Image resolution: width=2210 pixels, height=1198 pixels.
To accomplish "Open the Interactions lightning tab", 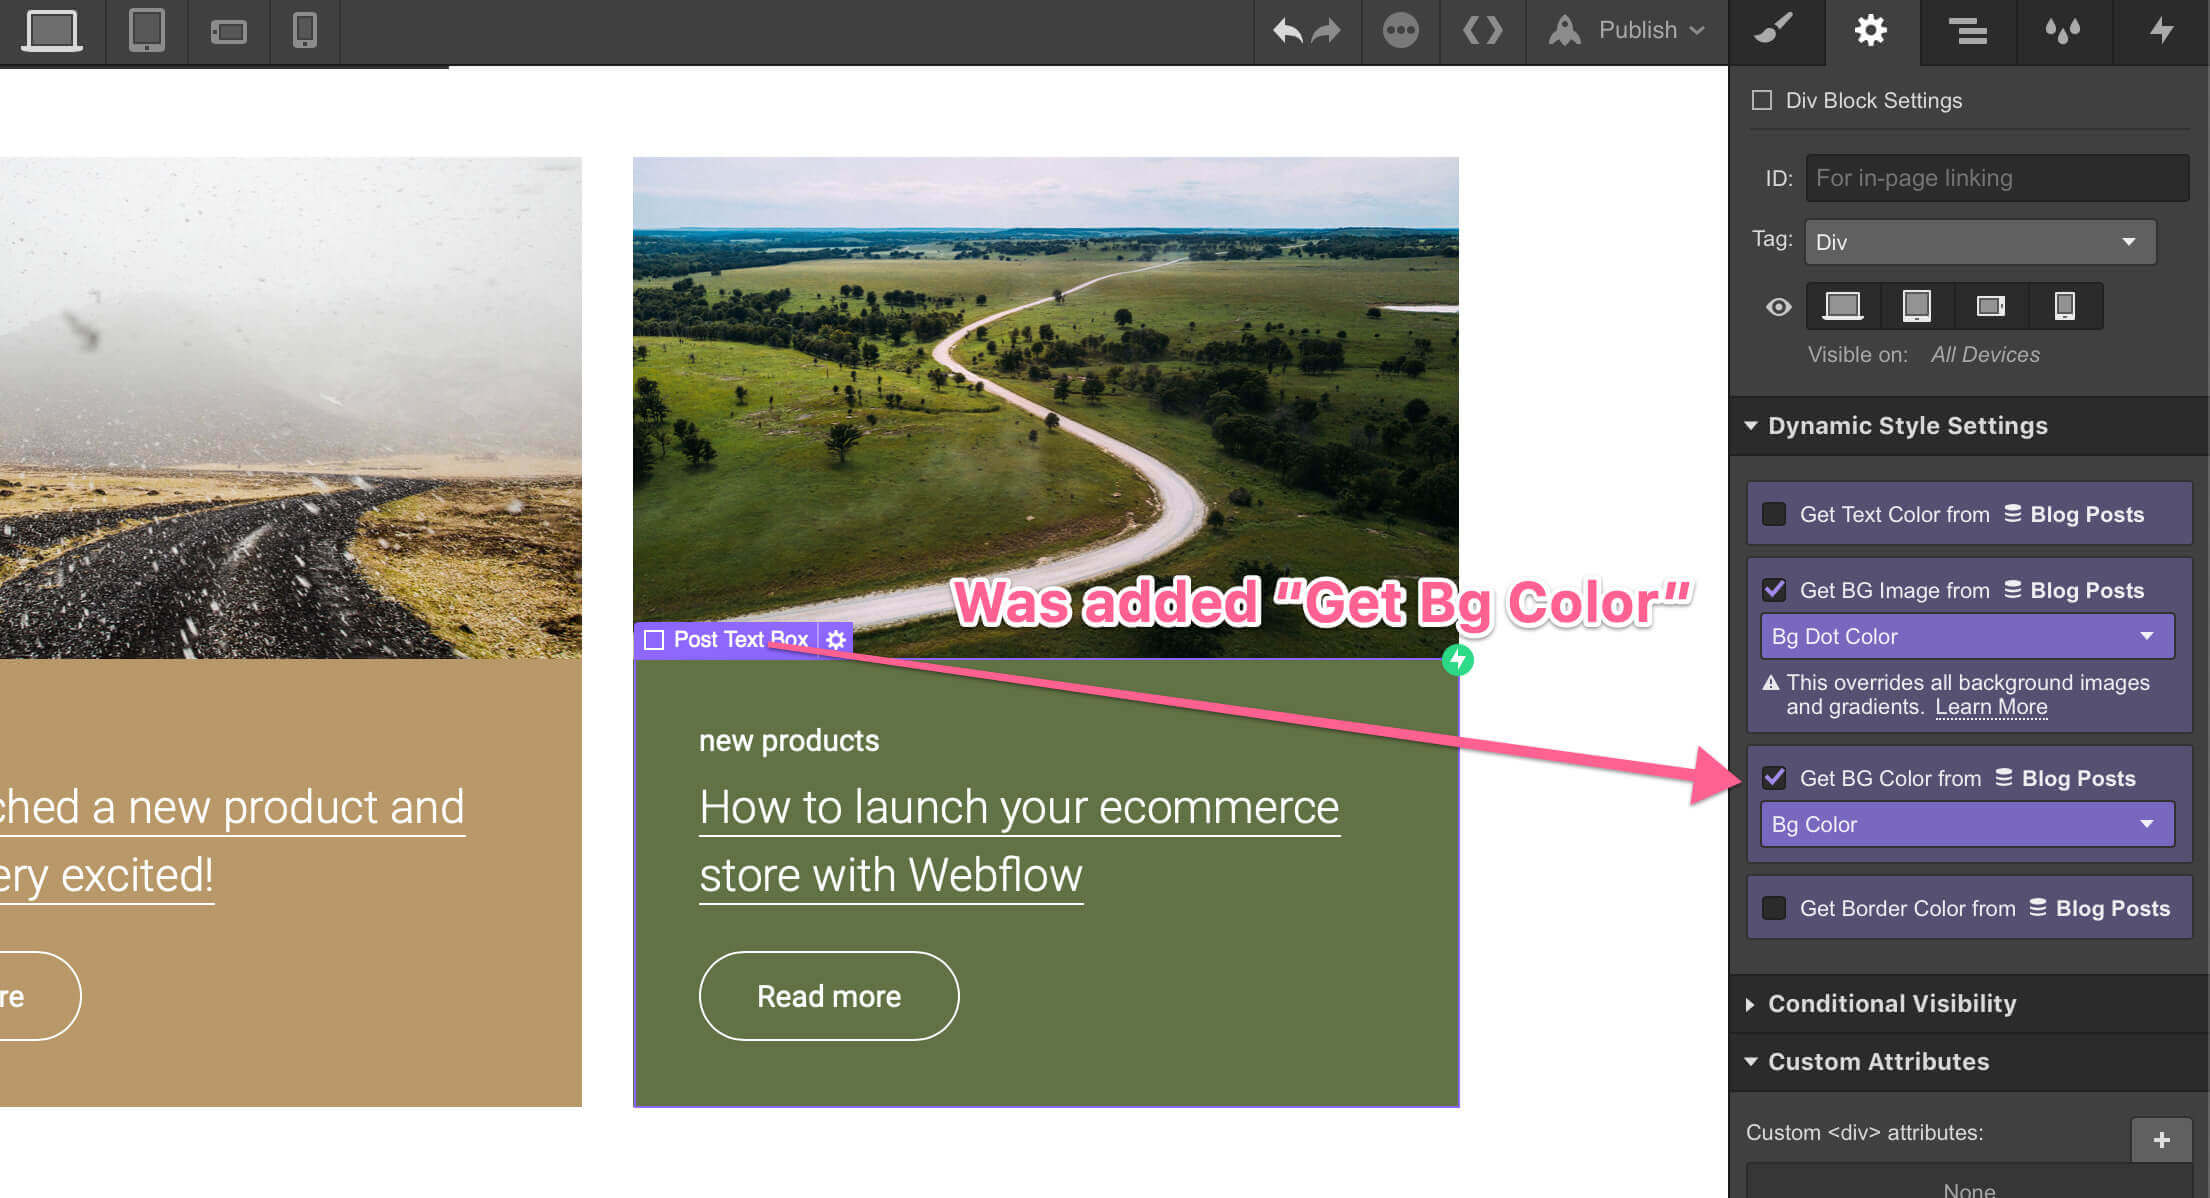I will click(x=2161, y=31).
